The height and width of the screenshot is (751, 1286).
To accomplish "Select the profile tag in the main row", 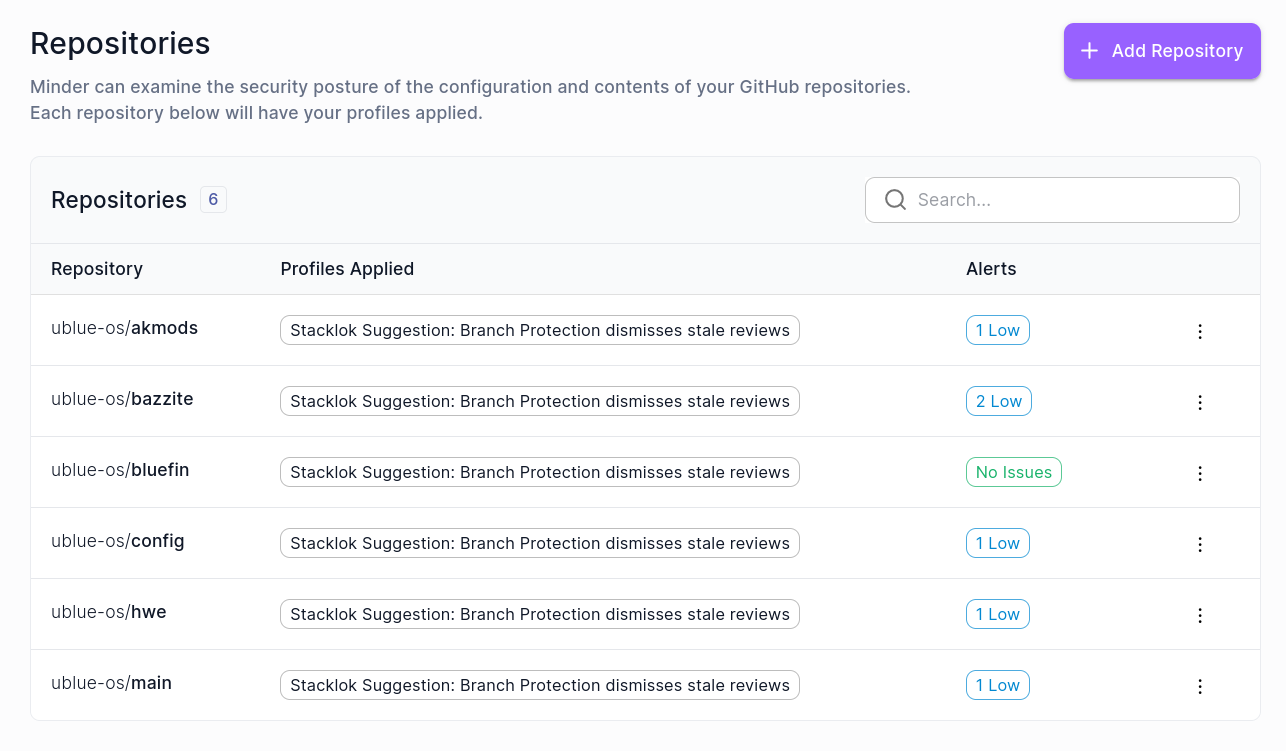I will point(539,685).
